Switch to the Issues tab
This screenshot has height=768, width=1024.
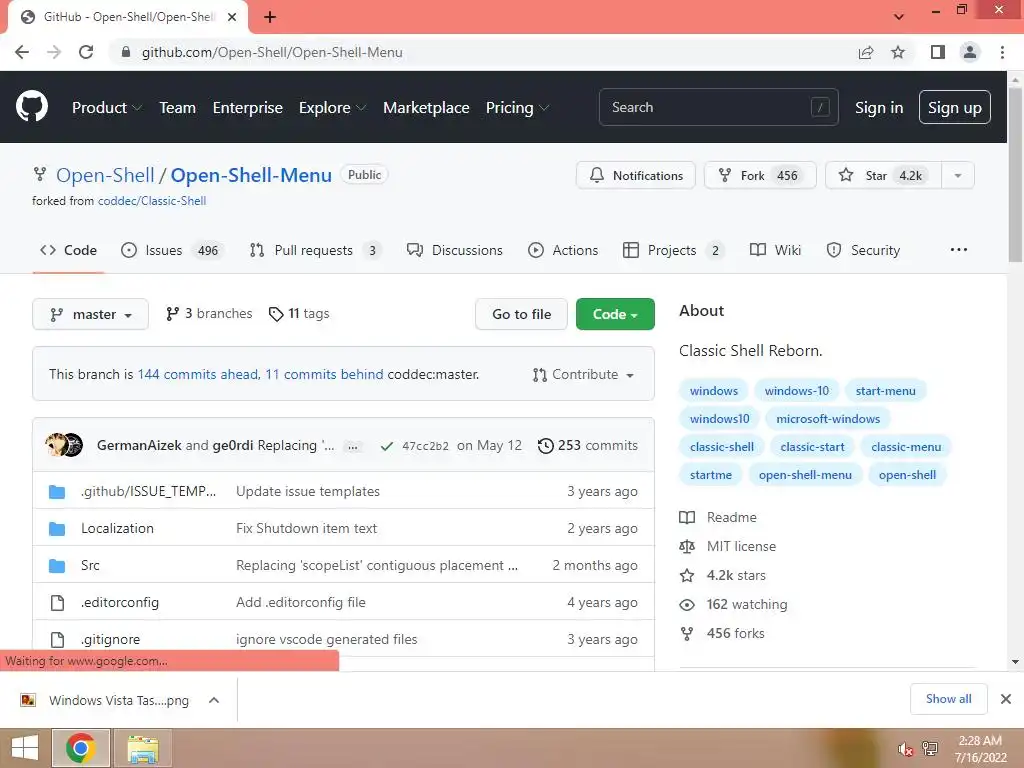pyautogui.click(x=173, y=250)
